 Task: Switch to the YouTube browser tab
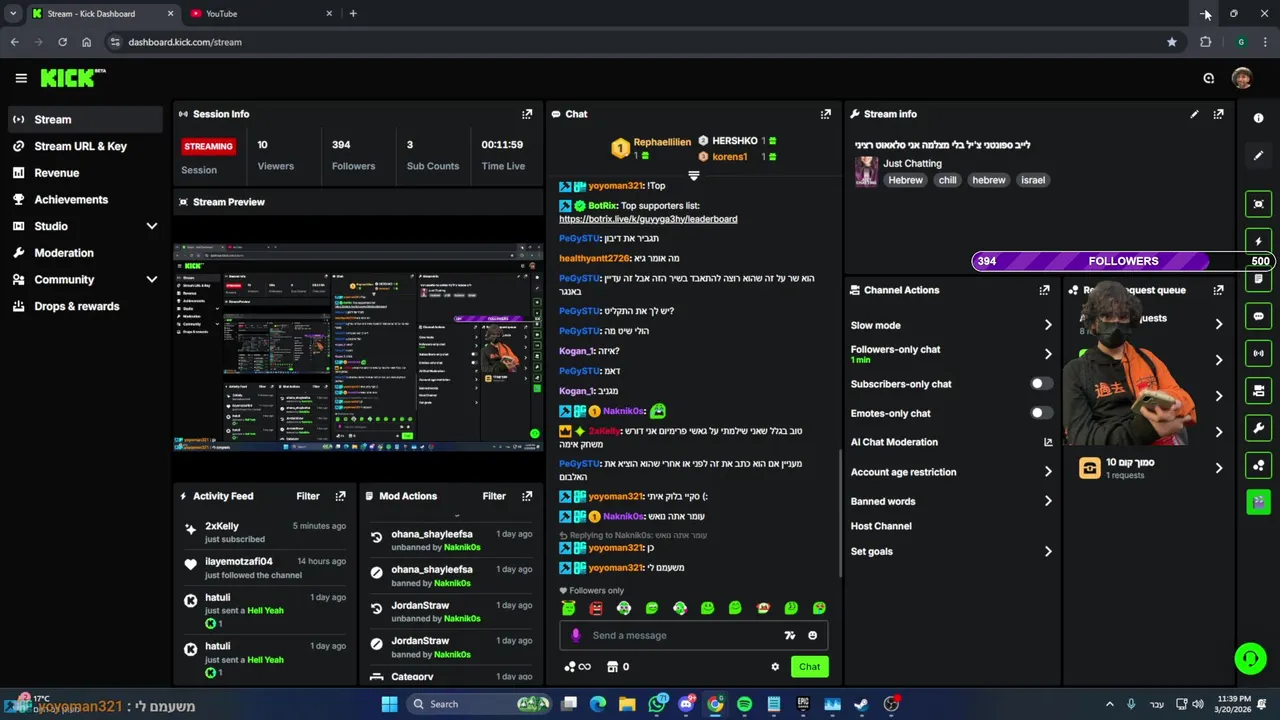[x=260, y=14]
